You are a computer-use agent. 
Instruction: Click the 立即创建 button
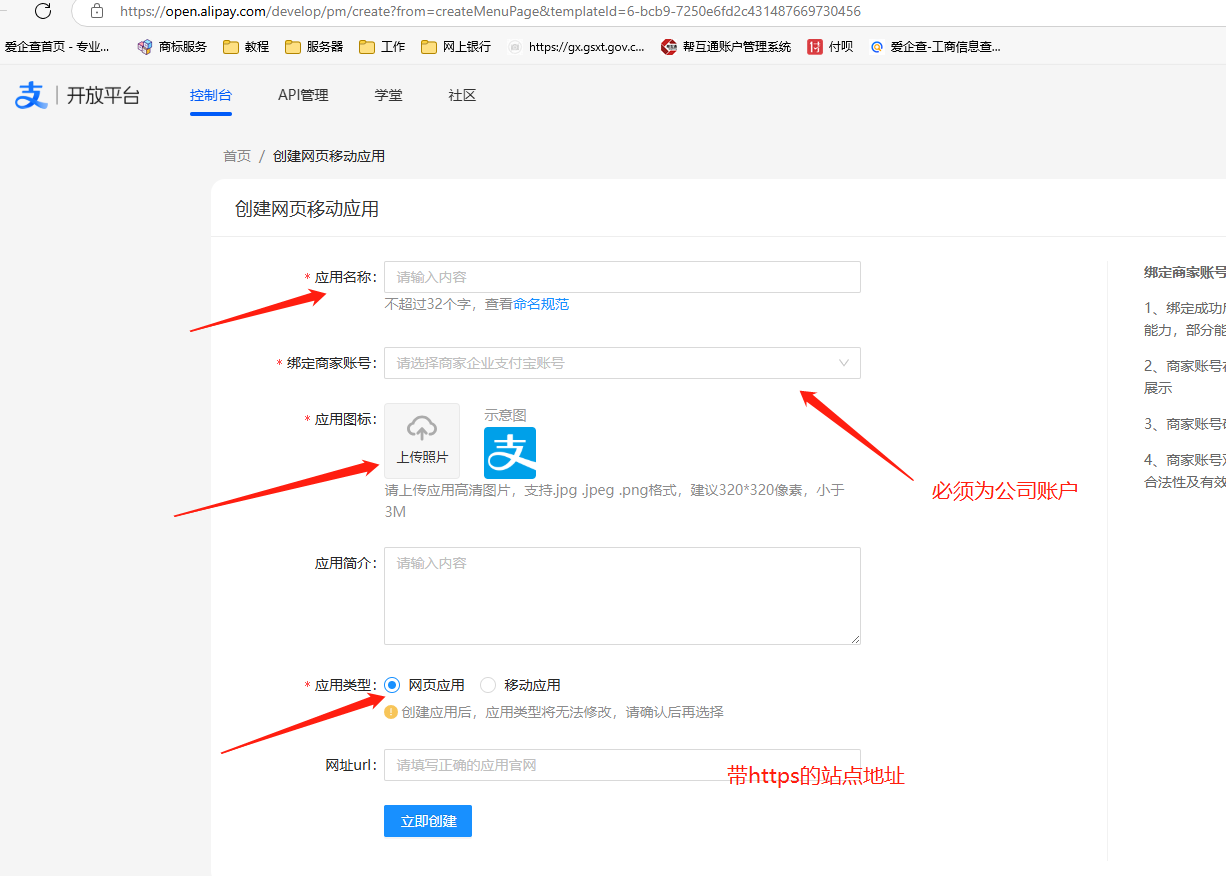pyautogui.click(x=428, y=821)
